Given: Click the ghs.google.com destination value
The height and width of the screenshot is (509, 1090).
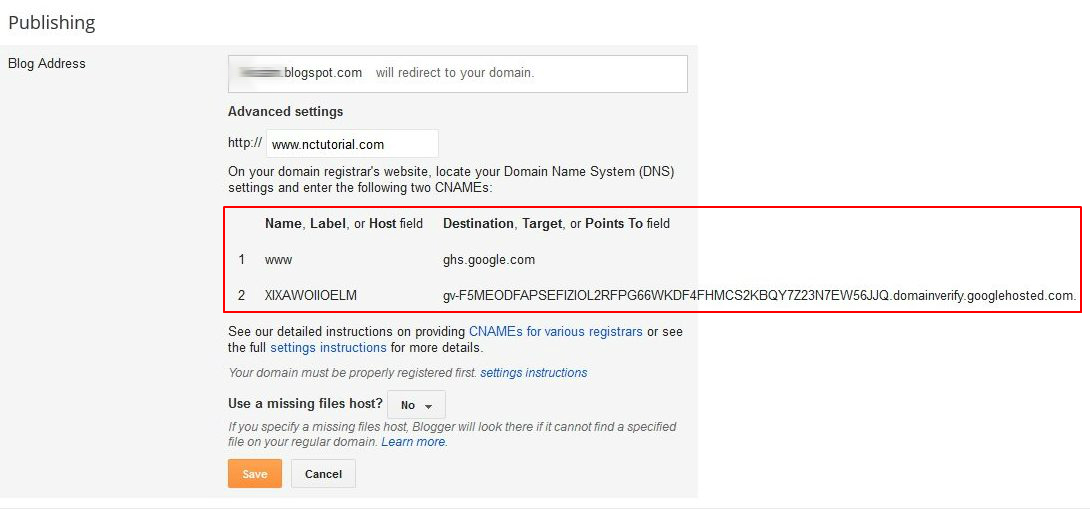Looking at the screenshot, I should click(x=489, y=260).
